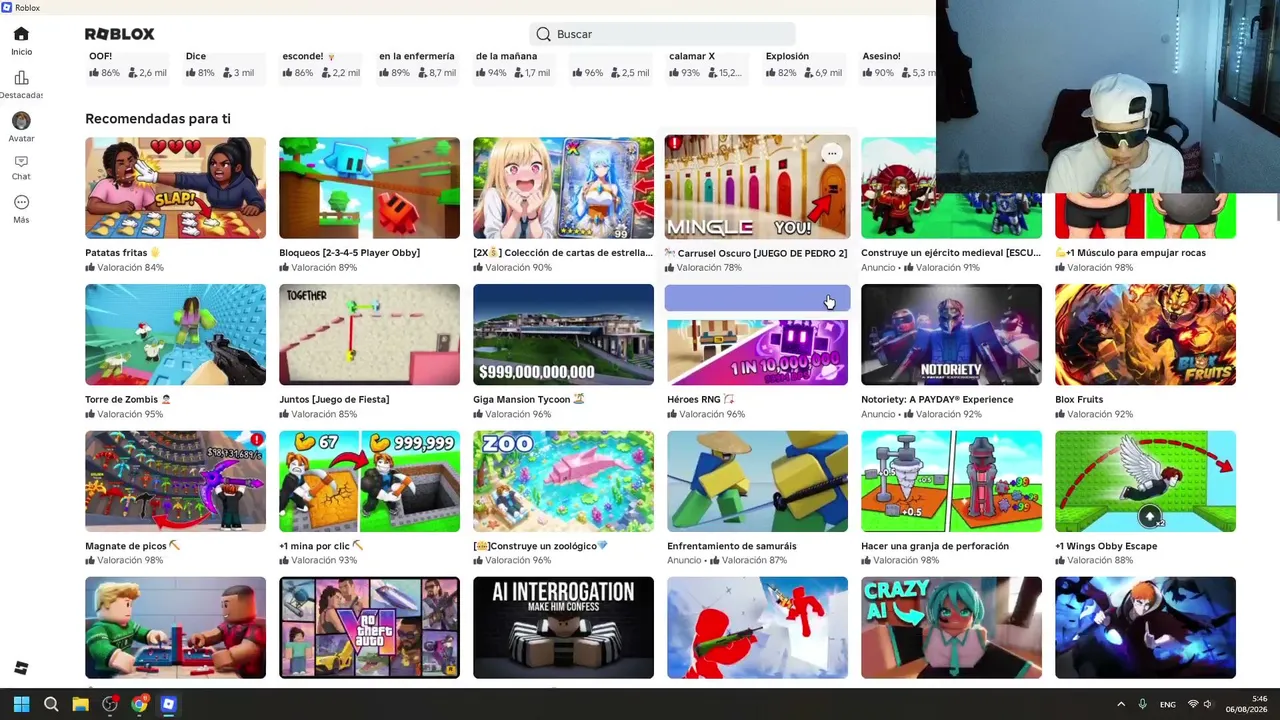Open the Ro Theft Auto VI thumbnail
The image size is (1280, 720).
pos(369,628)
